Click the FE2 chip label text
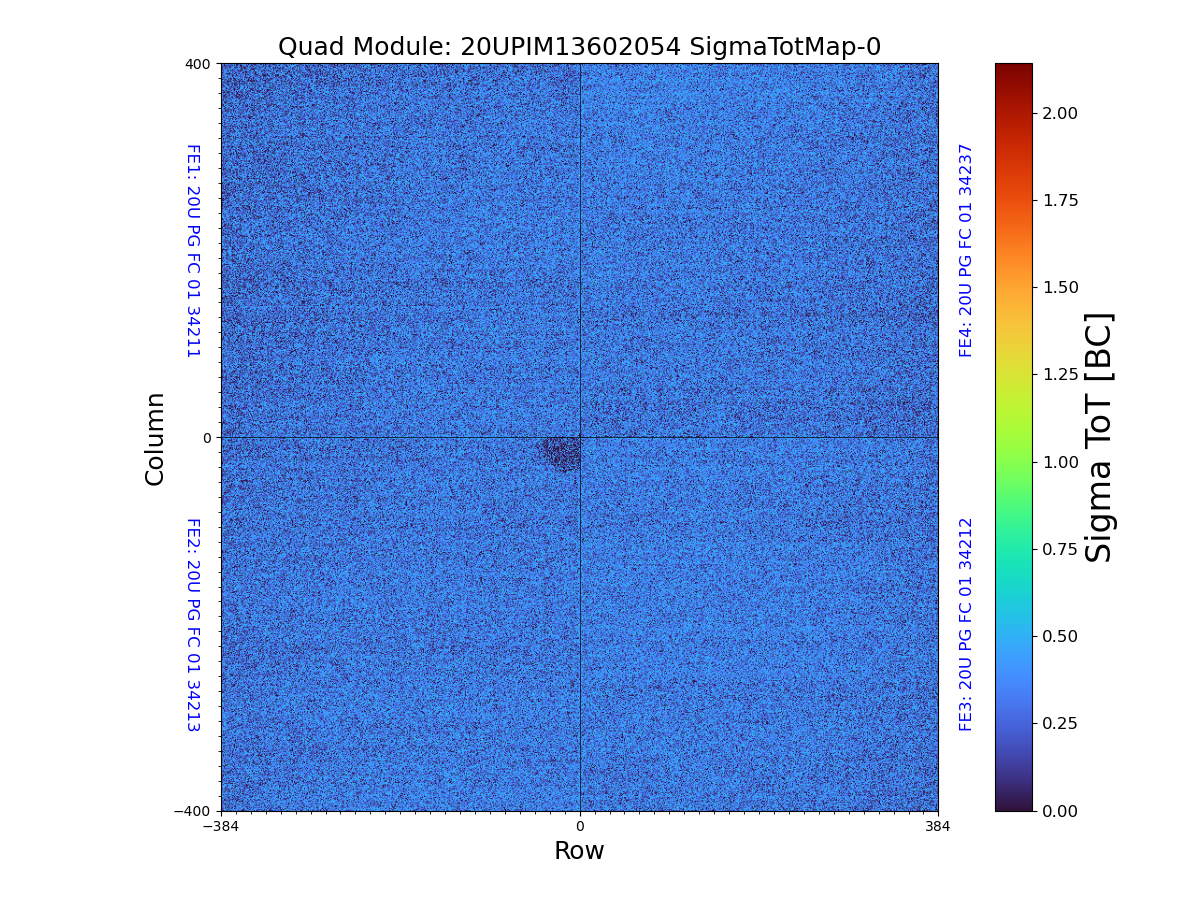 pyautogui.click(x=193, y=624)
